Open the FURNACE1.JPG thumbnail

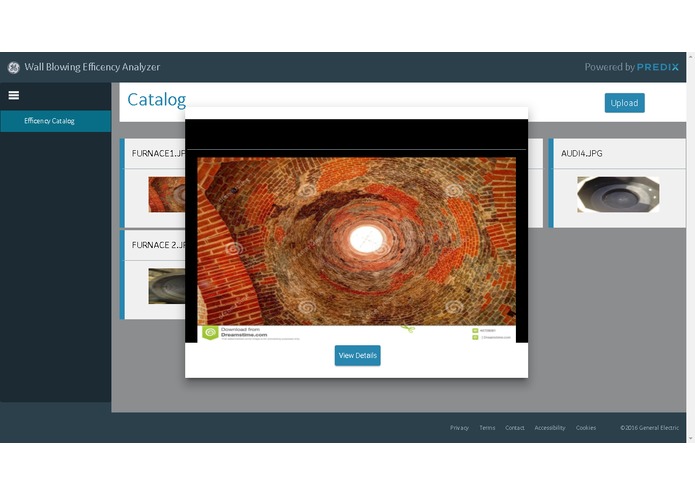click(x=167, y=194)
